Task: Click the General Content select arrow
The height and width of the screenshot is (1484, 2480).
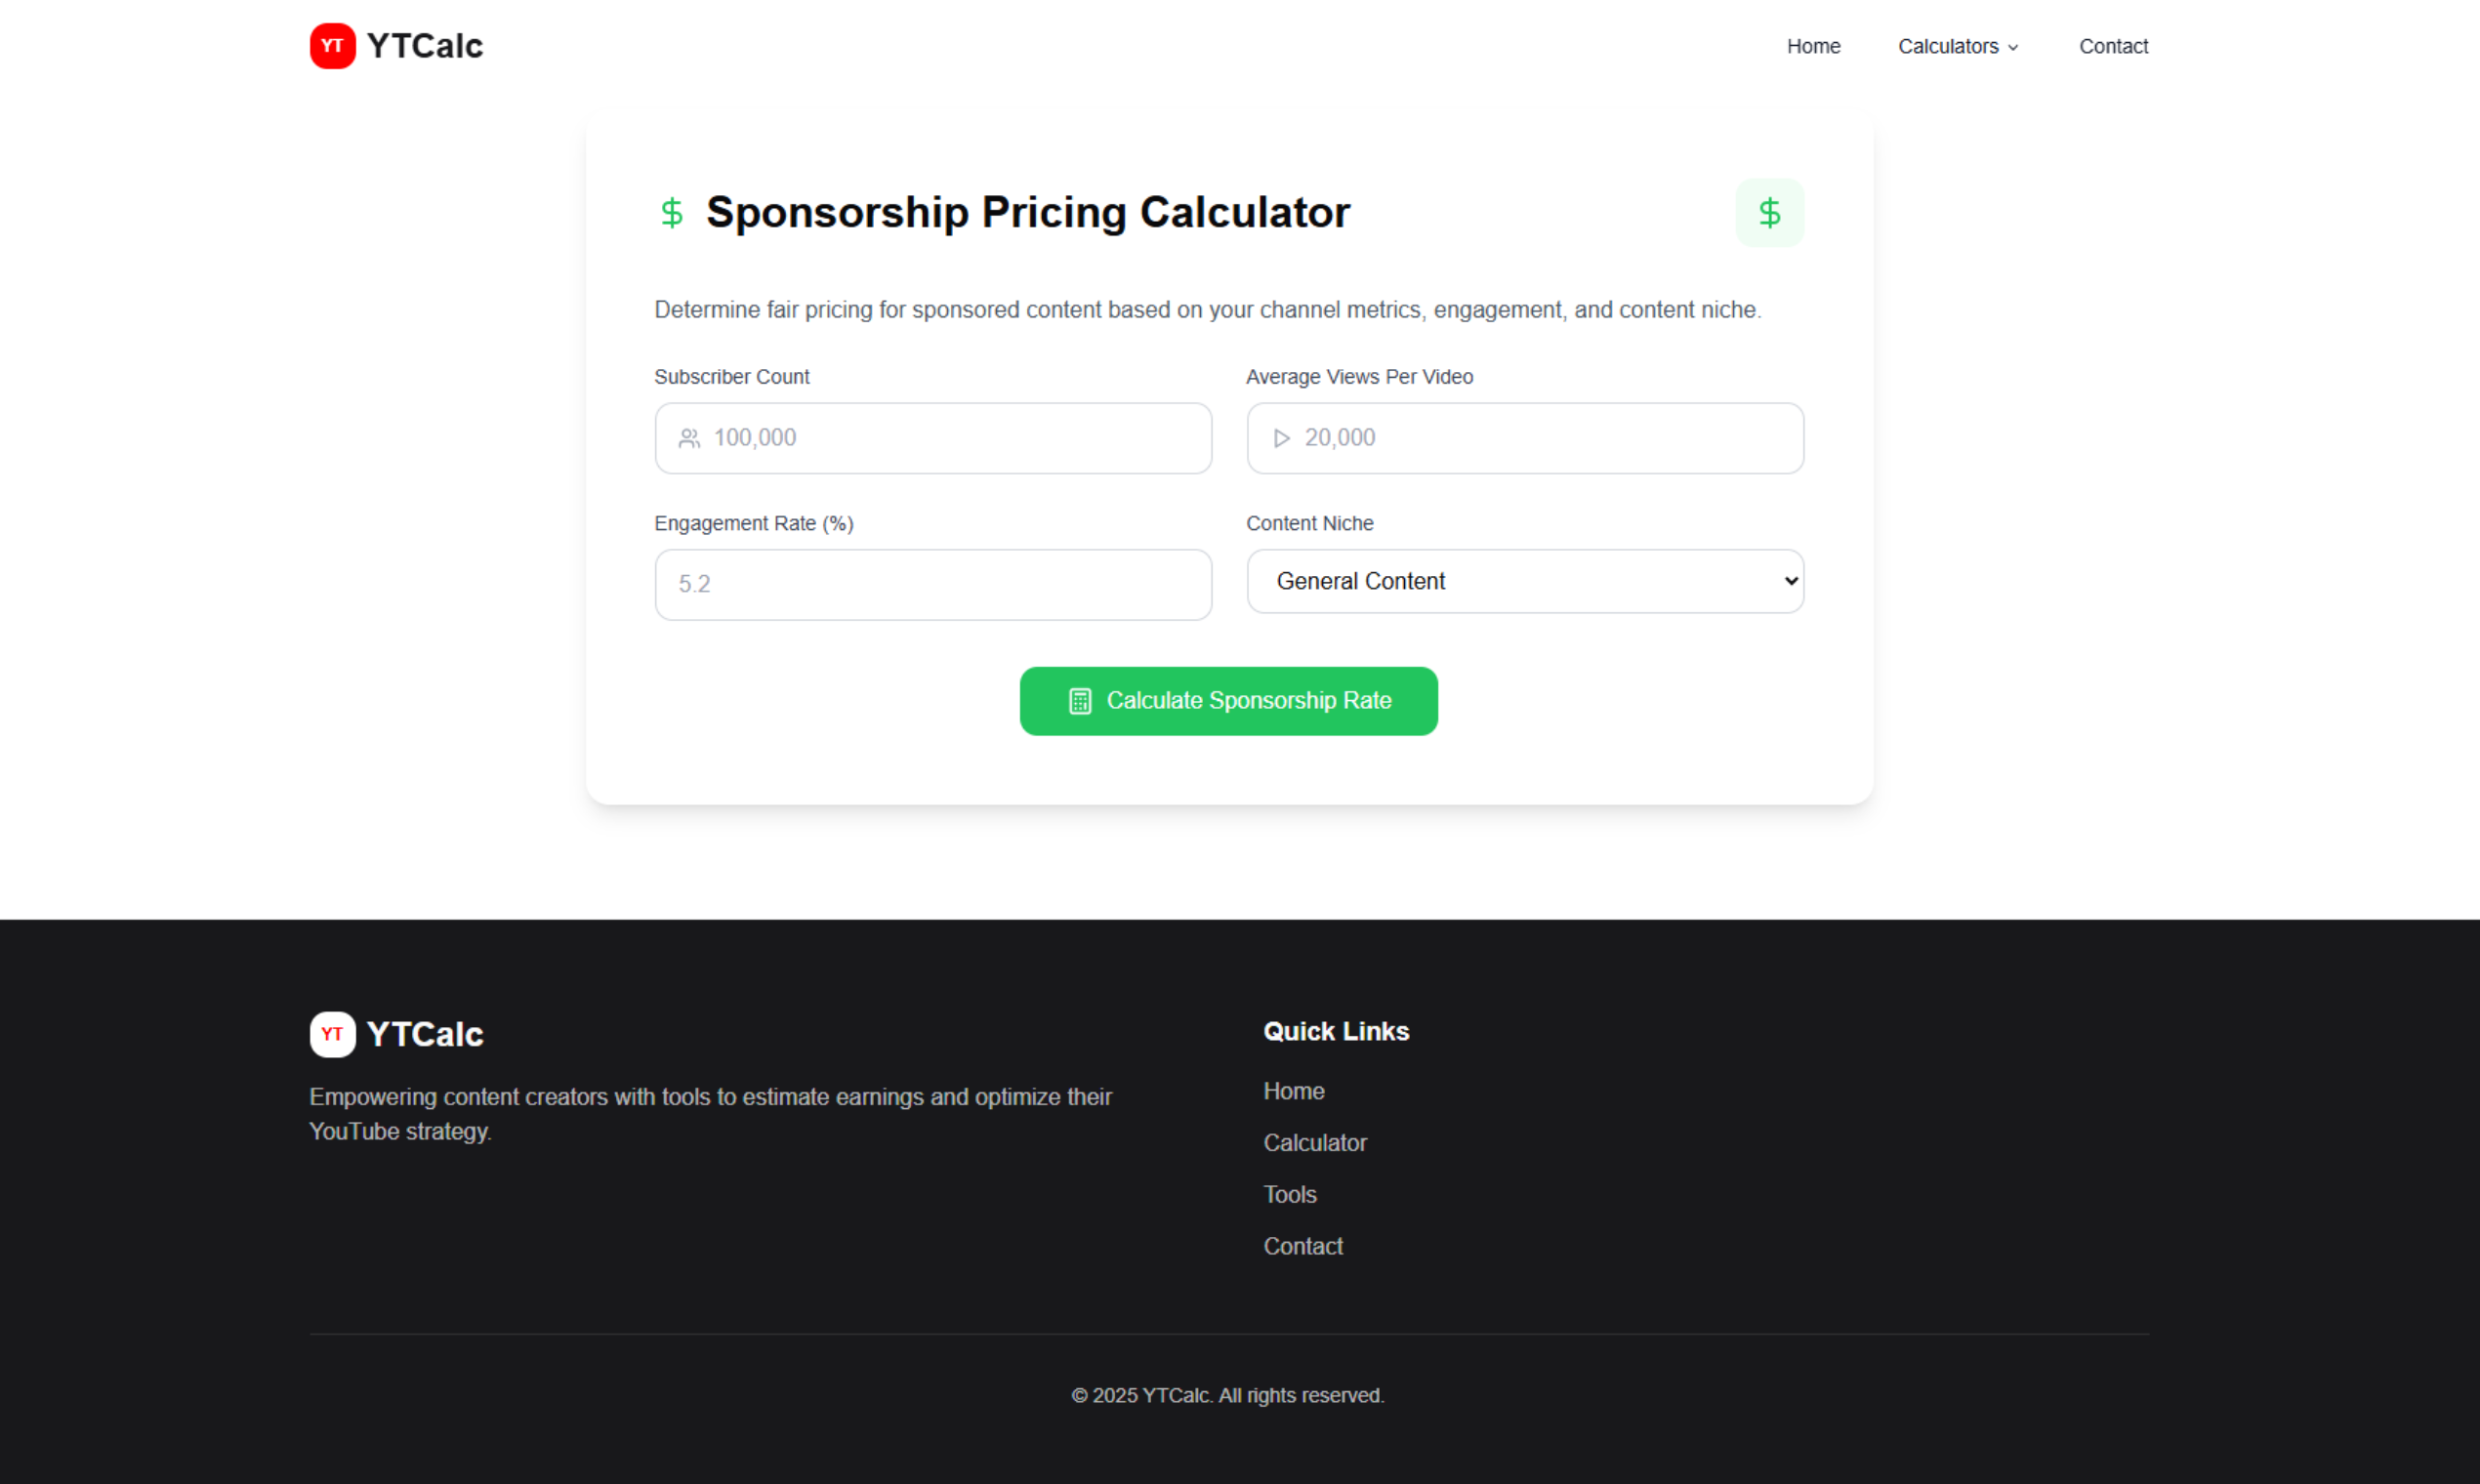Action: 1791,581
